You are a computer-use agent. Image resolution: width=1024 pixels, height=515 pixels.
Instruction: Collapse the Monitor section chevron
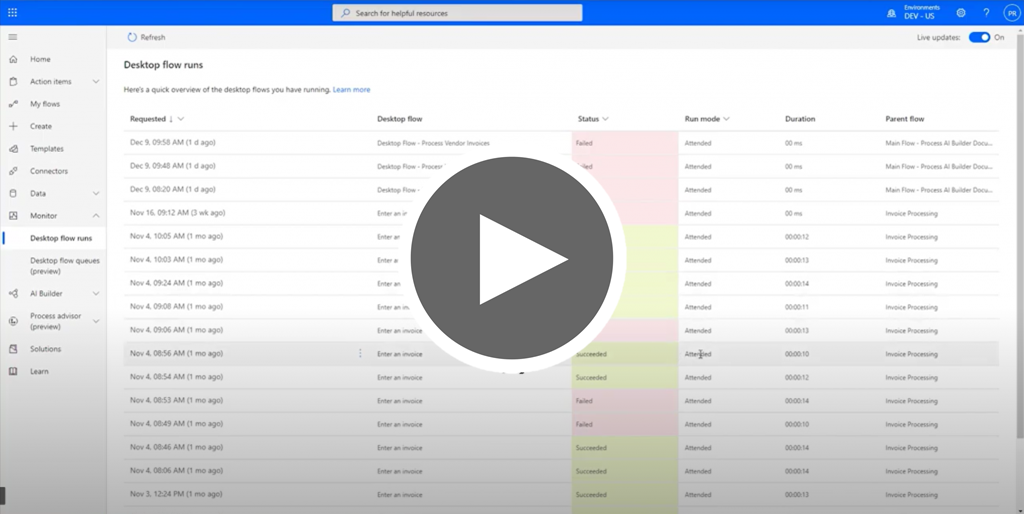click(x=95, y=215)
